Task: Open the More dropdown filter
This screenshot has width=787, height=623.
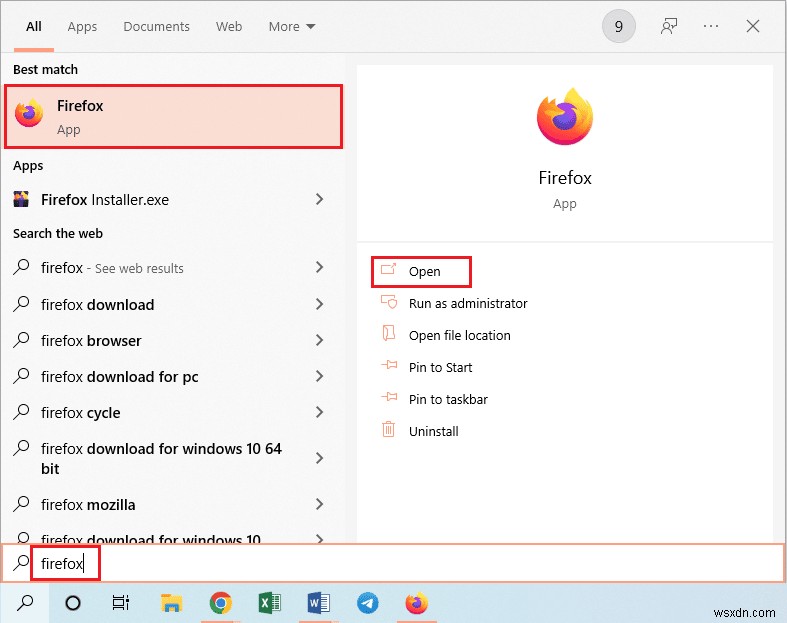Action: 292,26
